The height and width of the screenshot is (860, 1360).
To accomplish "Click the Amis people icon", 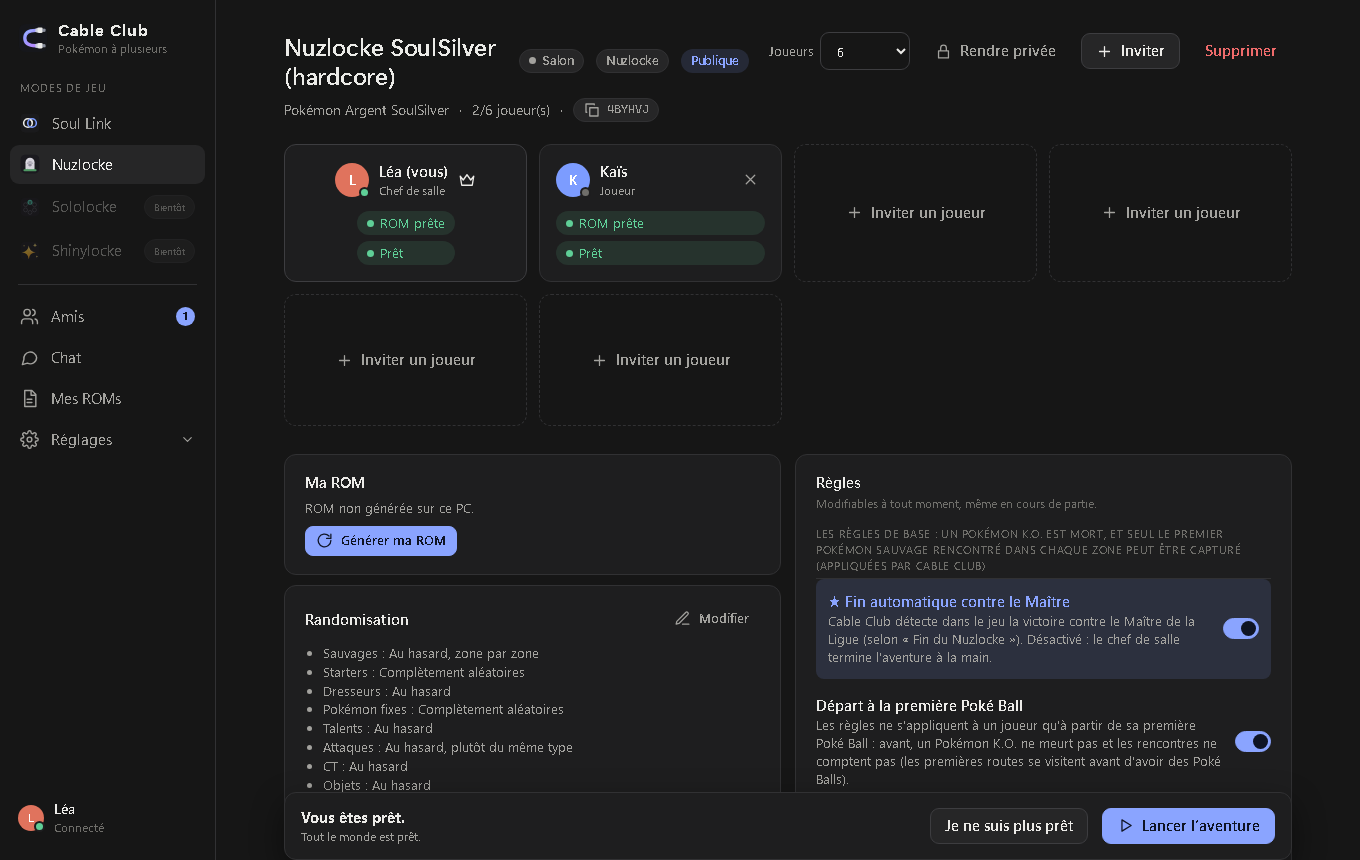I will [30, 317].
